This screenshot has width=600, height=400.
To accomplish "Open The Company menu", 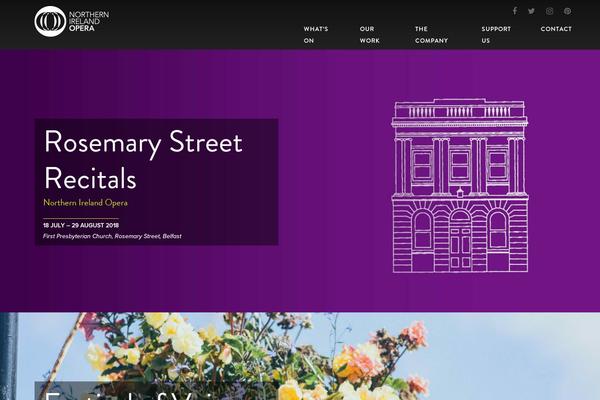I will (431, 34).
